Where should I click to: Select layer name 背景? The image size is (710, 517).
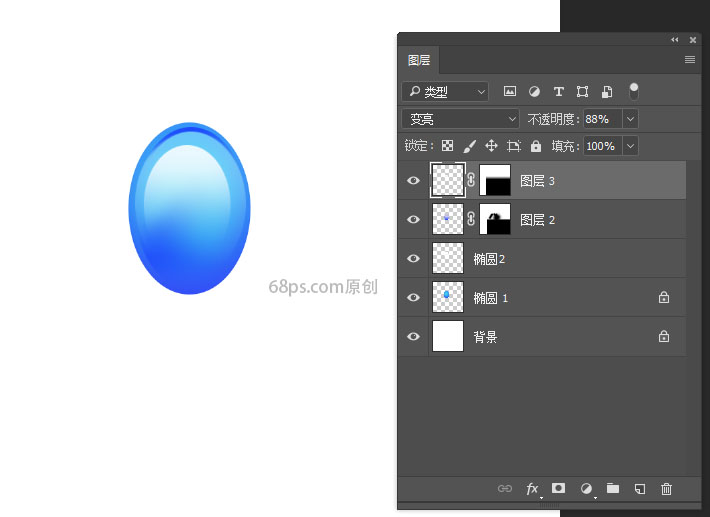pyautogui.click(x=485, y=337)
